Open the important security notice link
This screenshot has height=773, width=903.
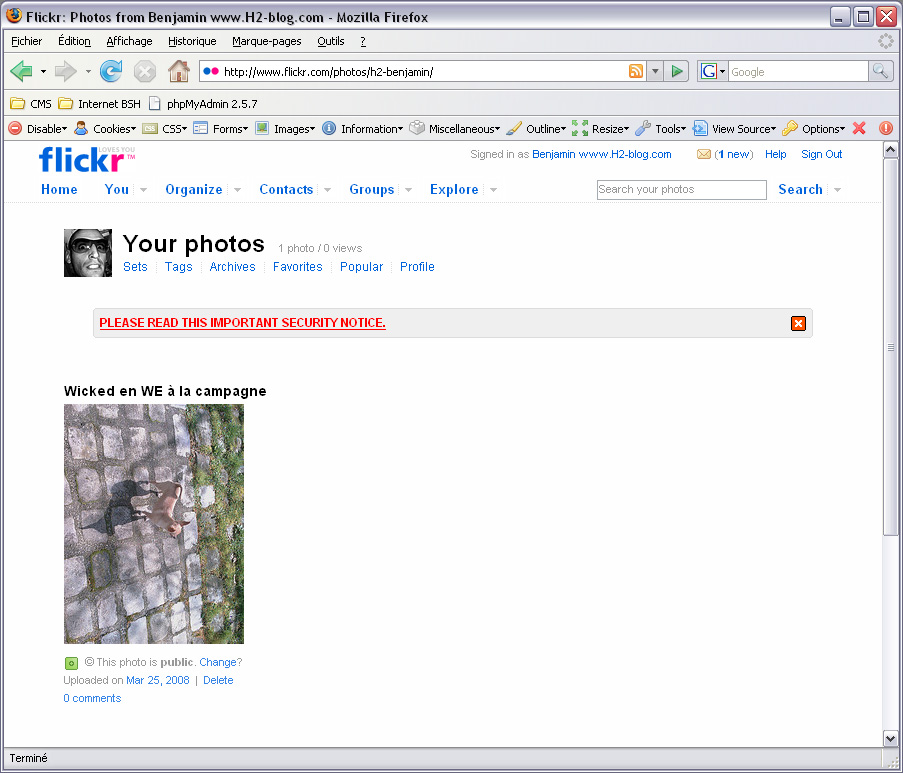click(x=242, y=323)
